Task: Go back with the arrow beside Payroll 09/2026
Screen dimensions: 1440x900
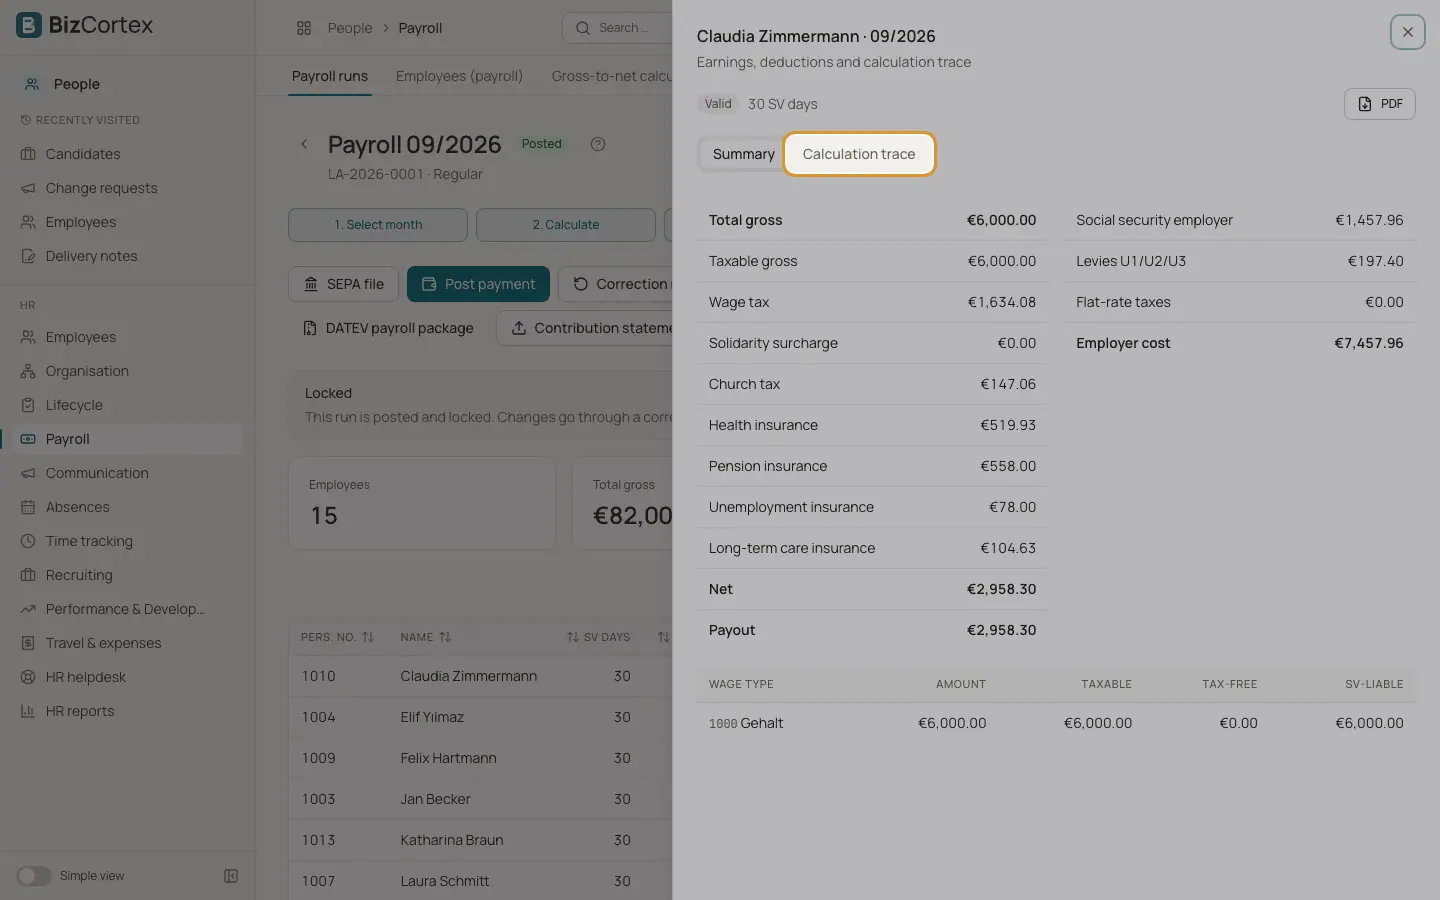Action: (x=304, y=144)
